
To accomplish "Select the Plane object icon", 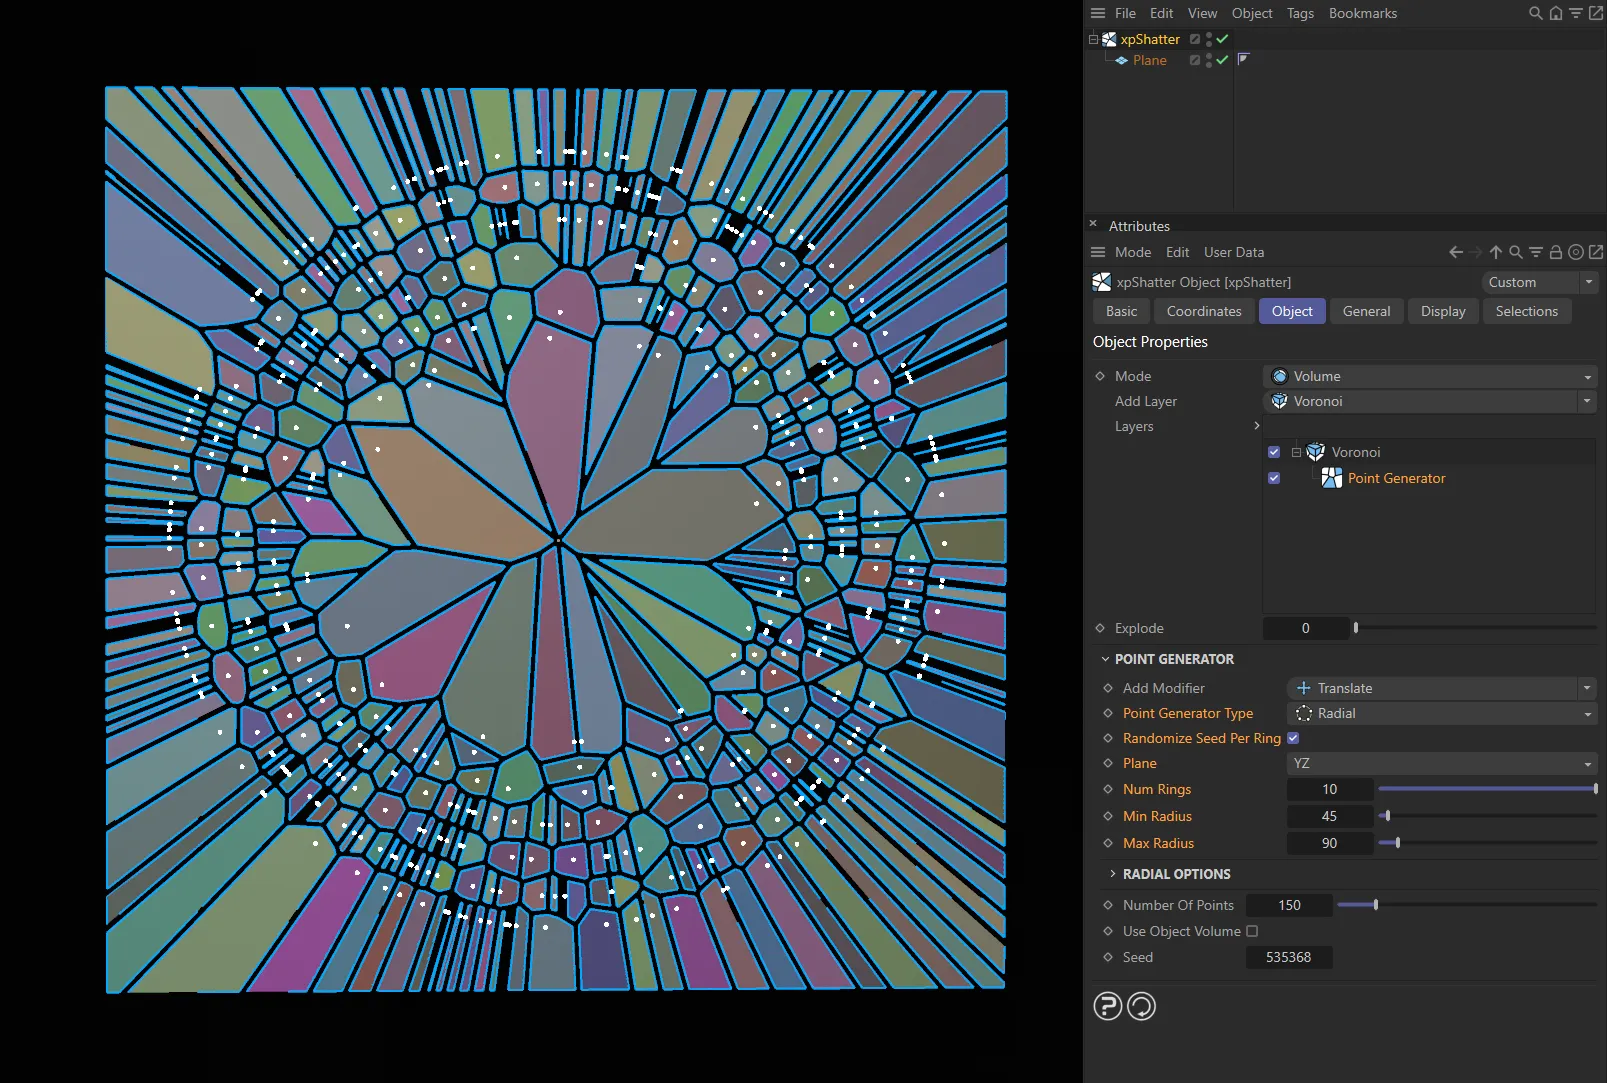I will (x=1121, y=60).
